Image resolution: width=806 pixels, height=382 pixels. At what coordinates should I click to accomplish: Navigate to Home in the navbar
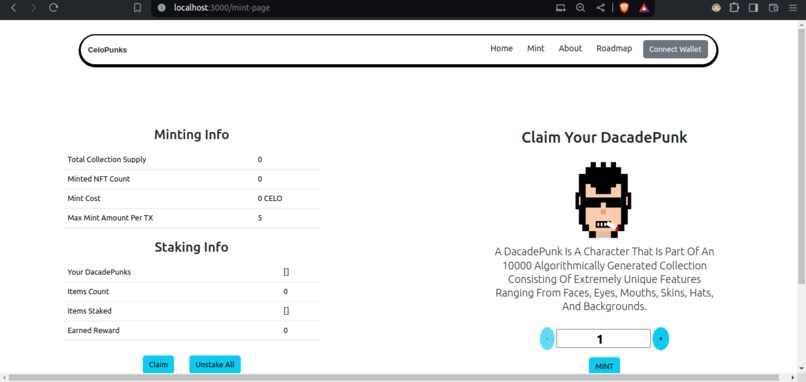click(501, 48)
